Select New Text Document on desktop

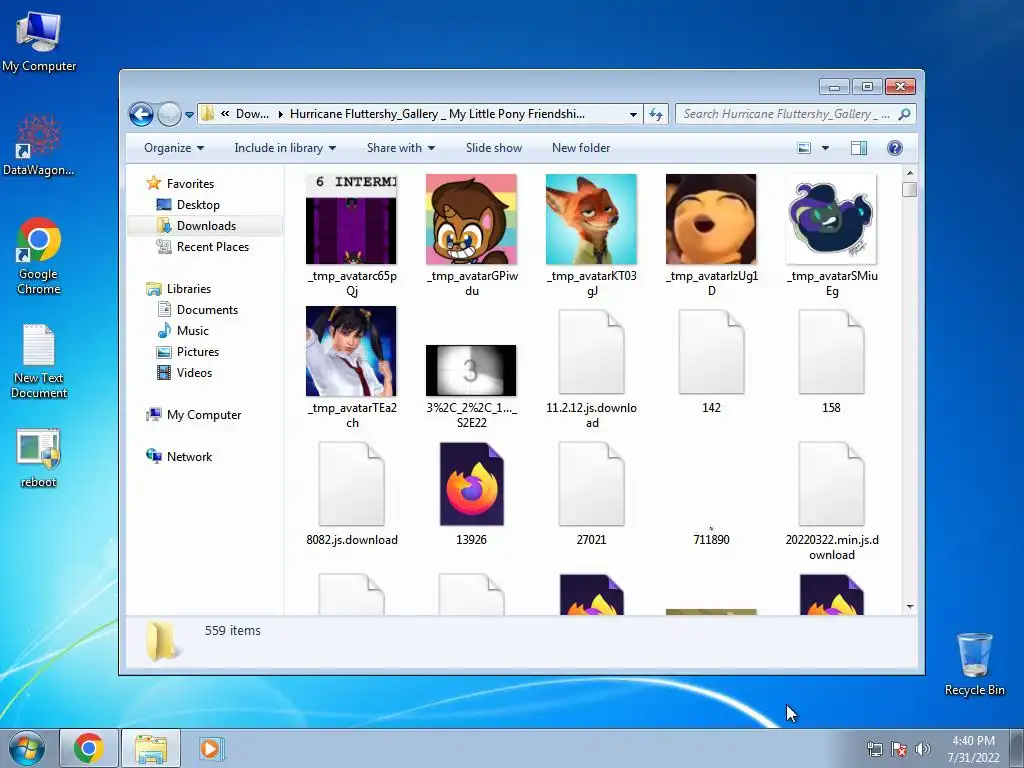(39, 361)
